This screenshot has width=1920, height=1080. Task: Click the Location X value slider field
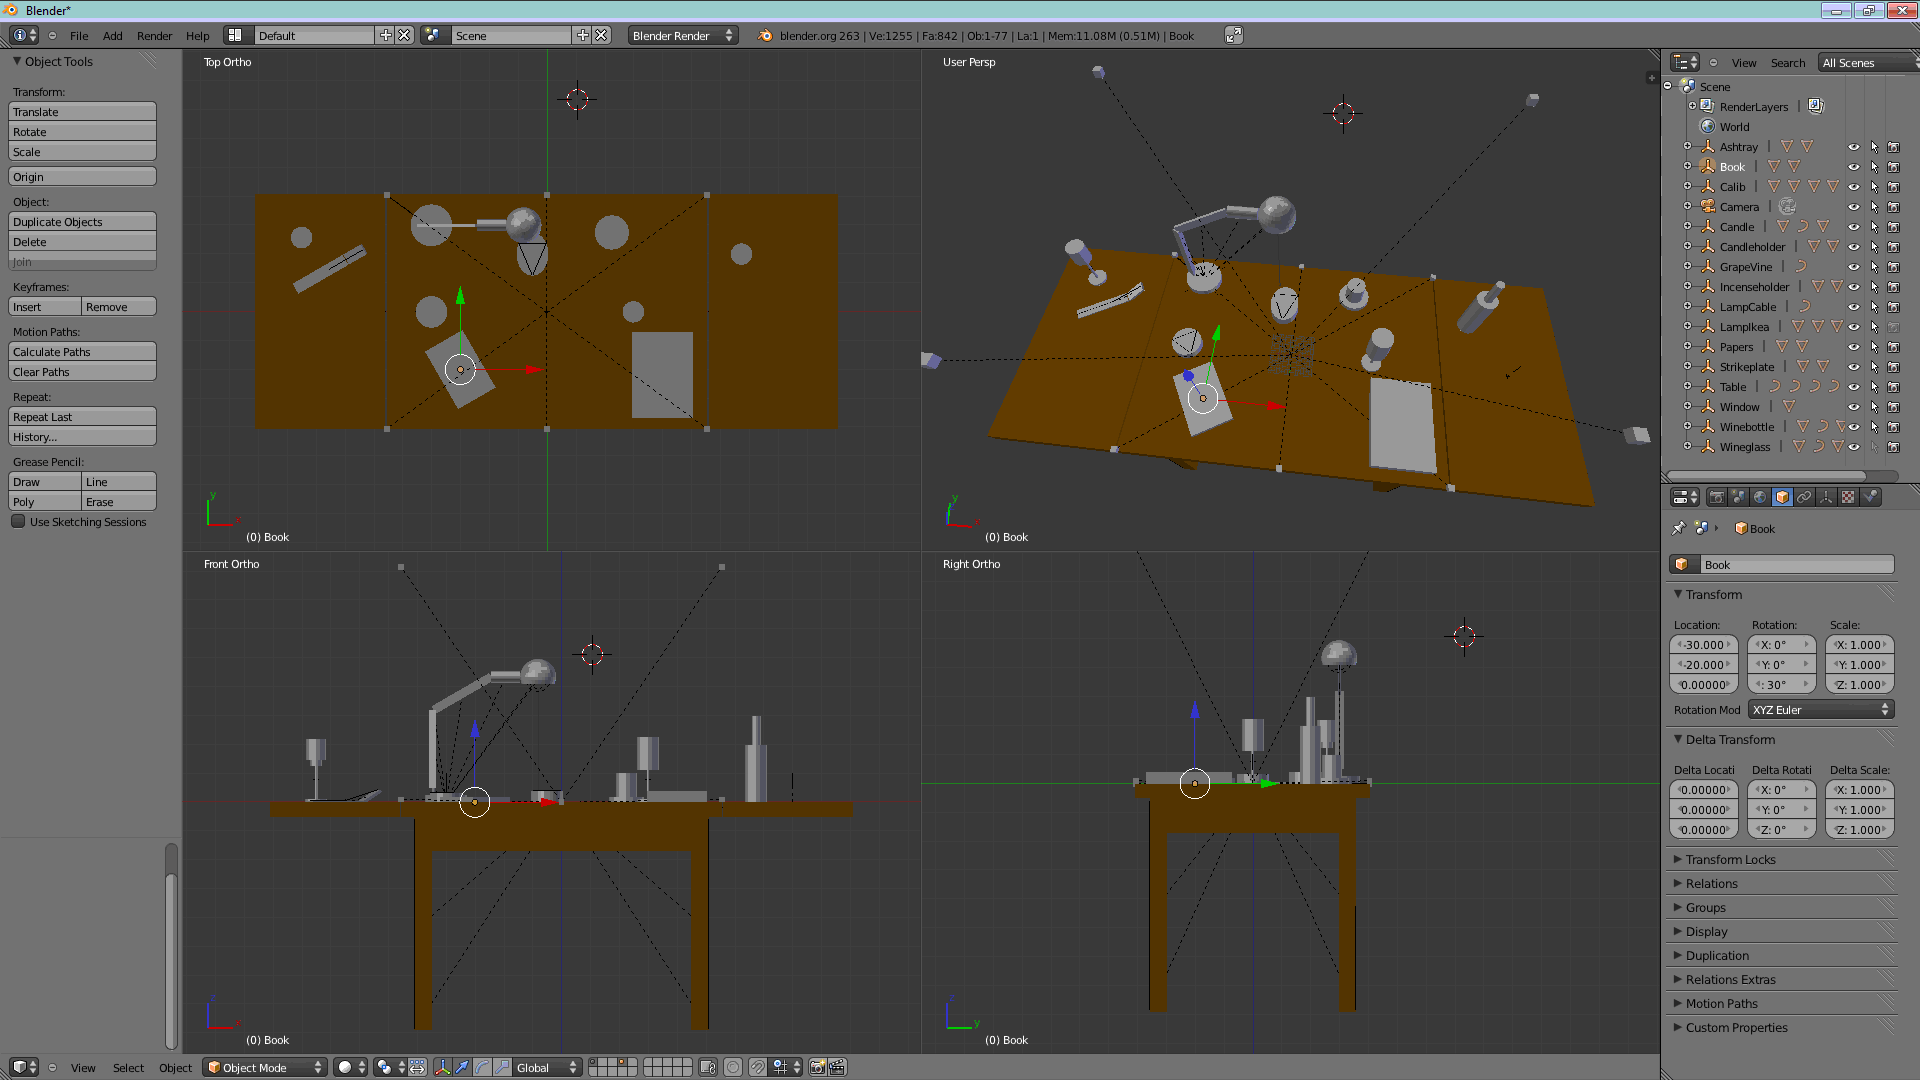click(x=1703, y=645)
